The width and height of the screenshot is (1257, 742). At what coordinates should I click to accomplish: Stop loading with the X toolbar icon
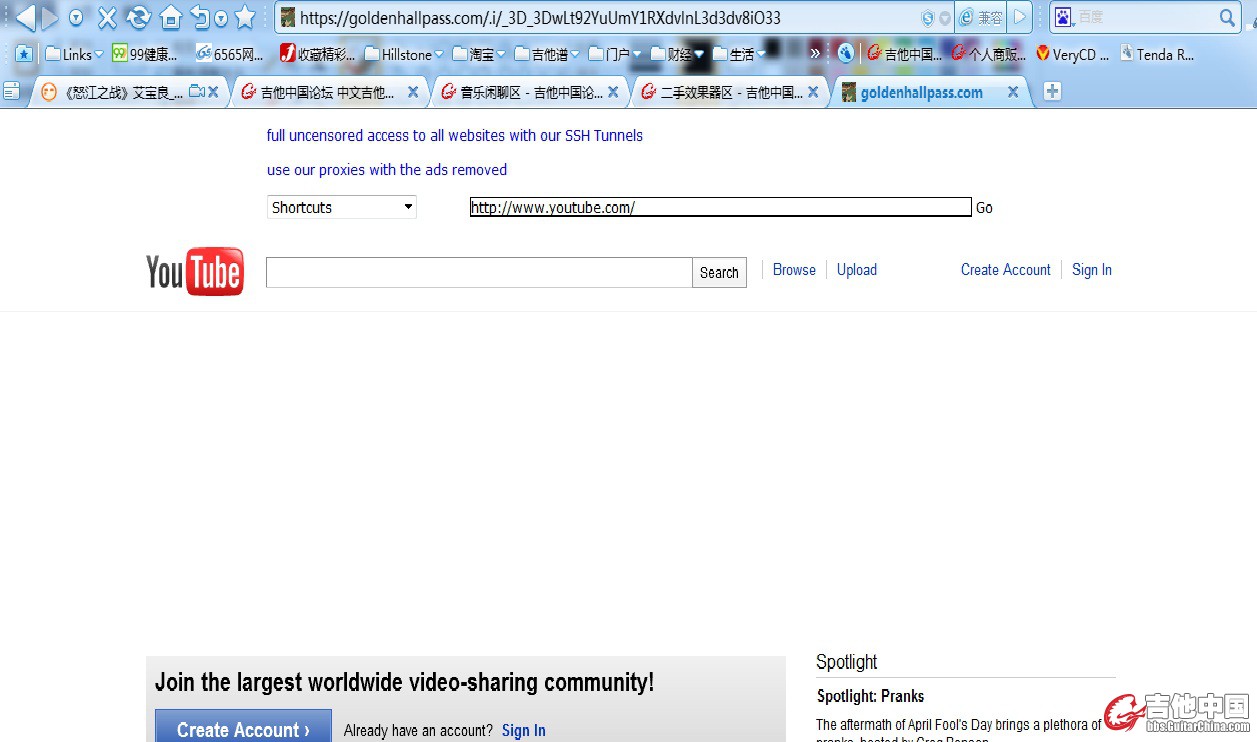(107, 17)
